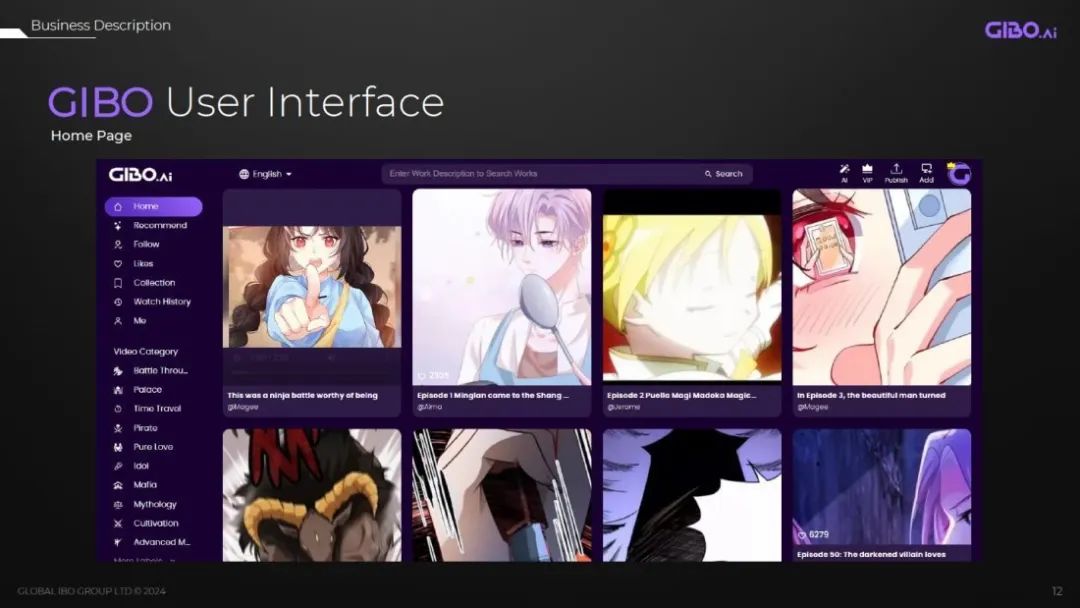The width and height of the screenshot is (1080, 608).
Task: Toggle like on Episode 50 darkened villain card
Action: 802,535
